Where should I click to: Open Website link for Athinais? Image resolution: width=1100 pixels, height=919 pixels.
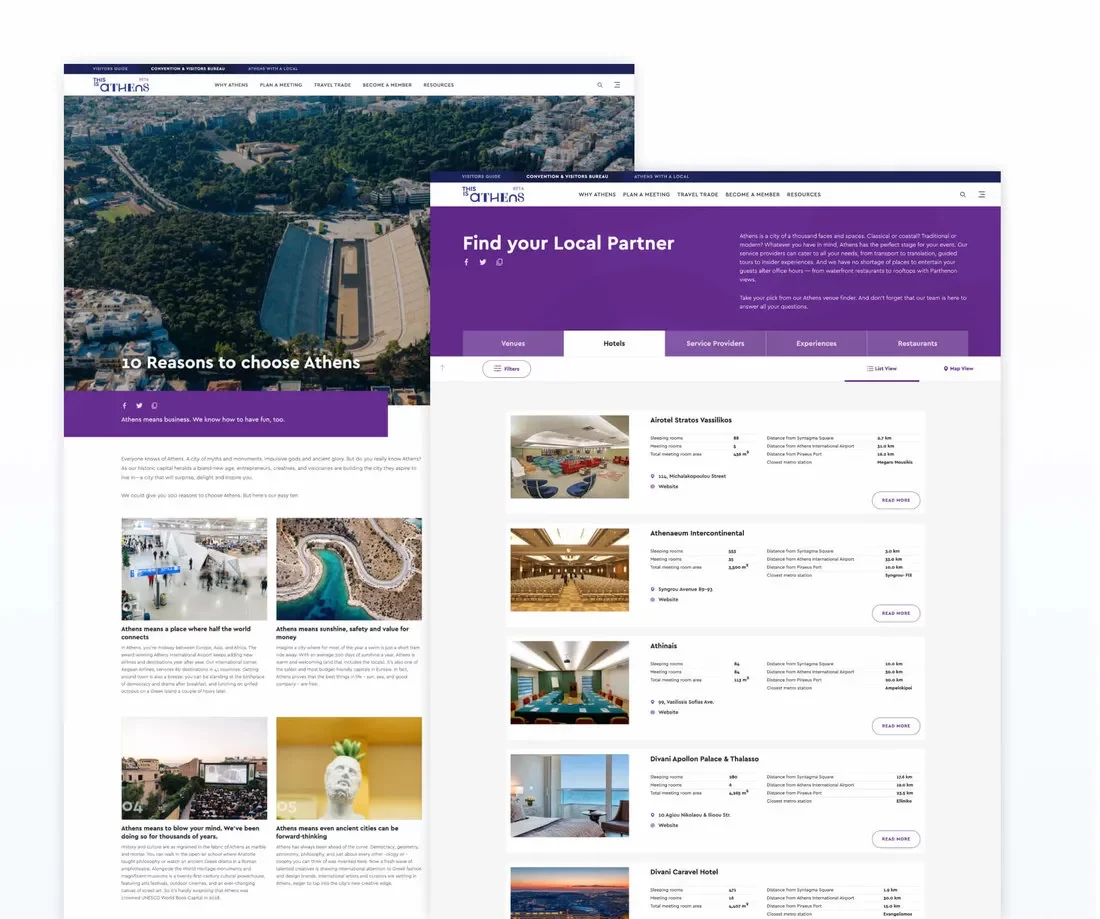(x=668, y=713)
